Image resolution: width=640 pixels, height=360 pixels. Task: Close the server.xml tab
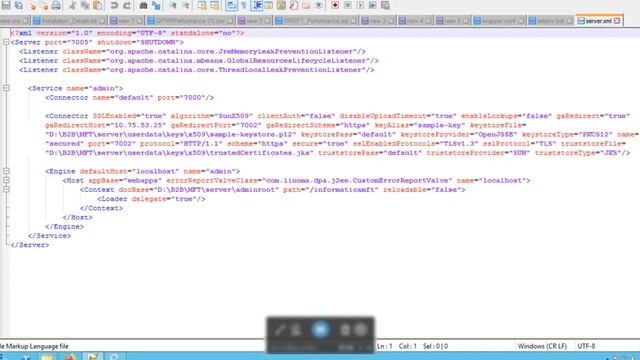click(617, 20)
